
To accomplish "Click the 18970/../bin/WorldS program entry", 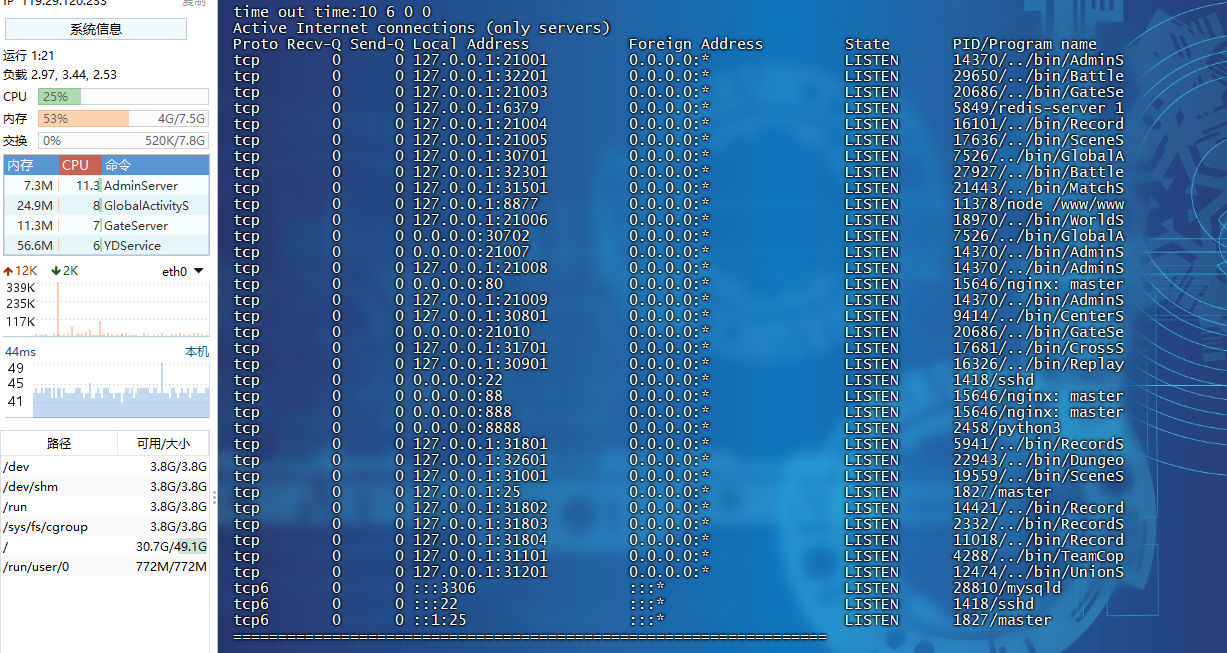I will pyautogui.click(x=1038, y=220).
